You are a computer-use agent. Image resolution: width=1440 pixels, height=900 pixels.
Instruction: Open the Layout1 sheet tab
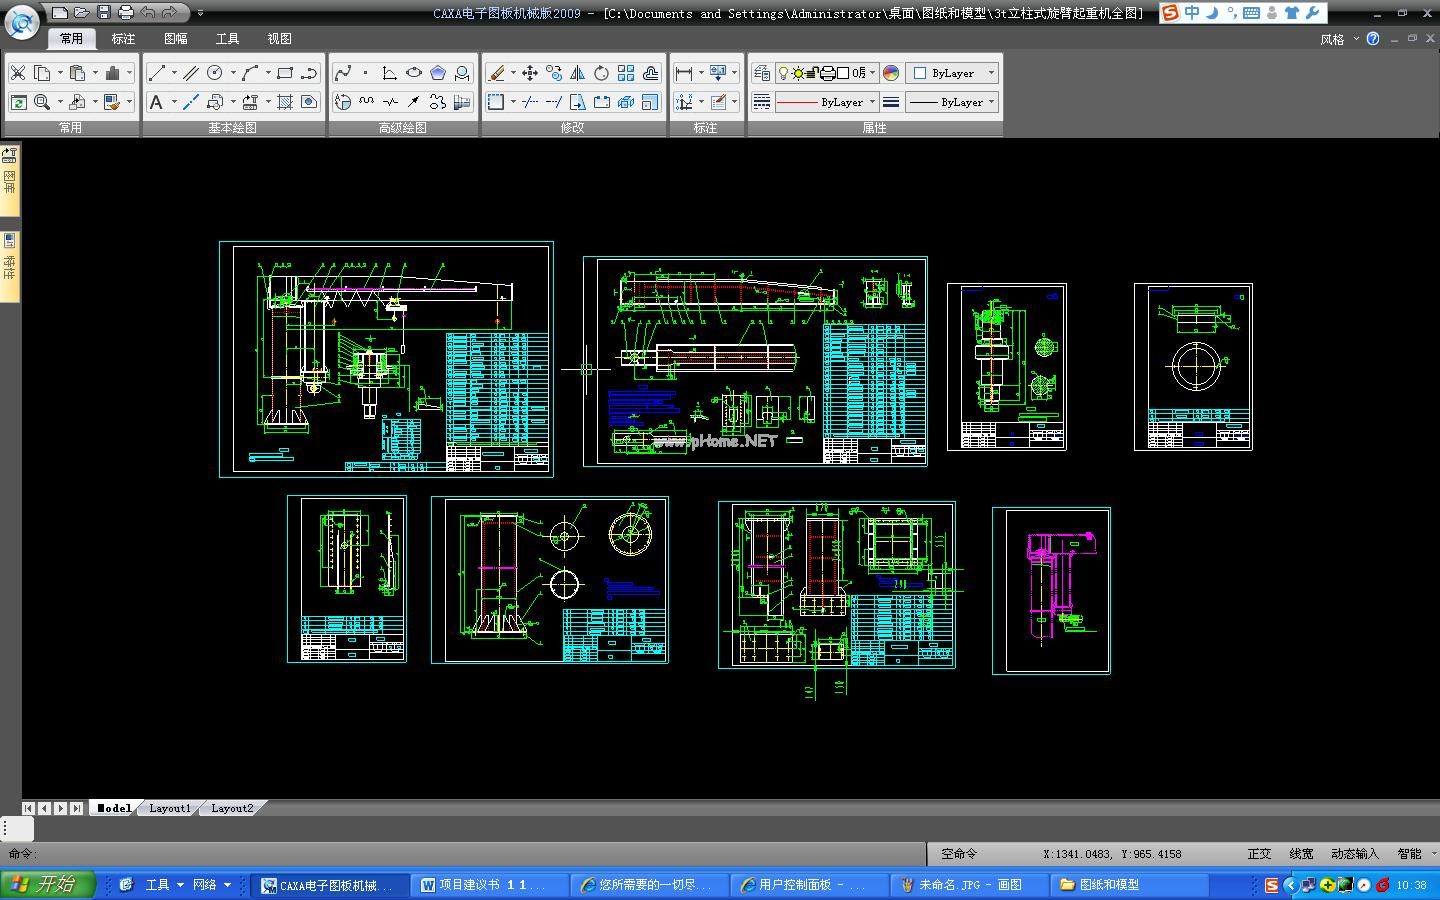click(x=169, y=808)
